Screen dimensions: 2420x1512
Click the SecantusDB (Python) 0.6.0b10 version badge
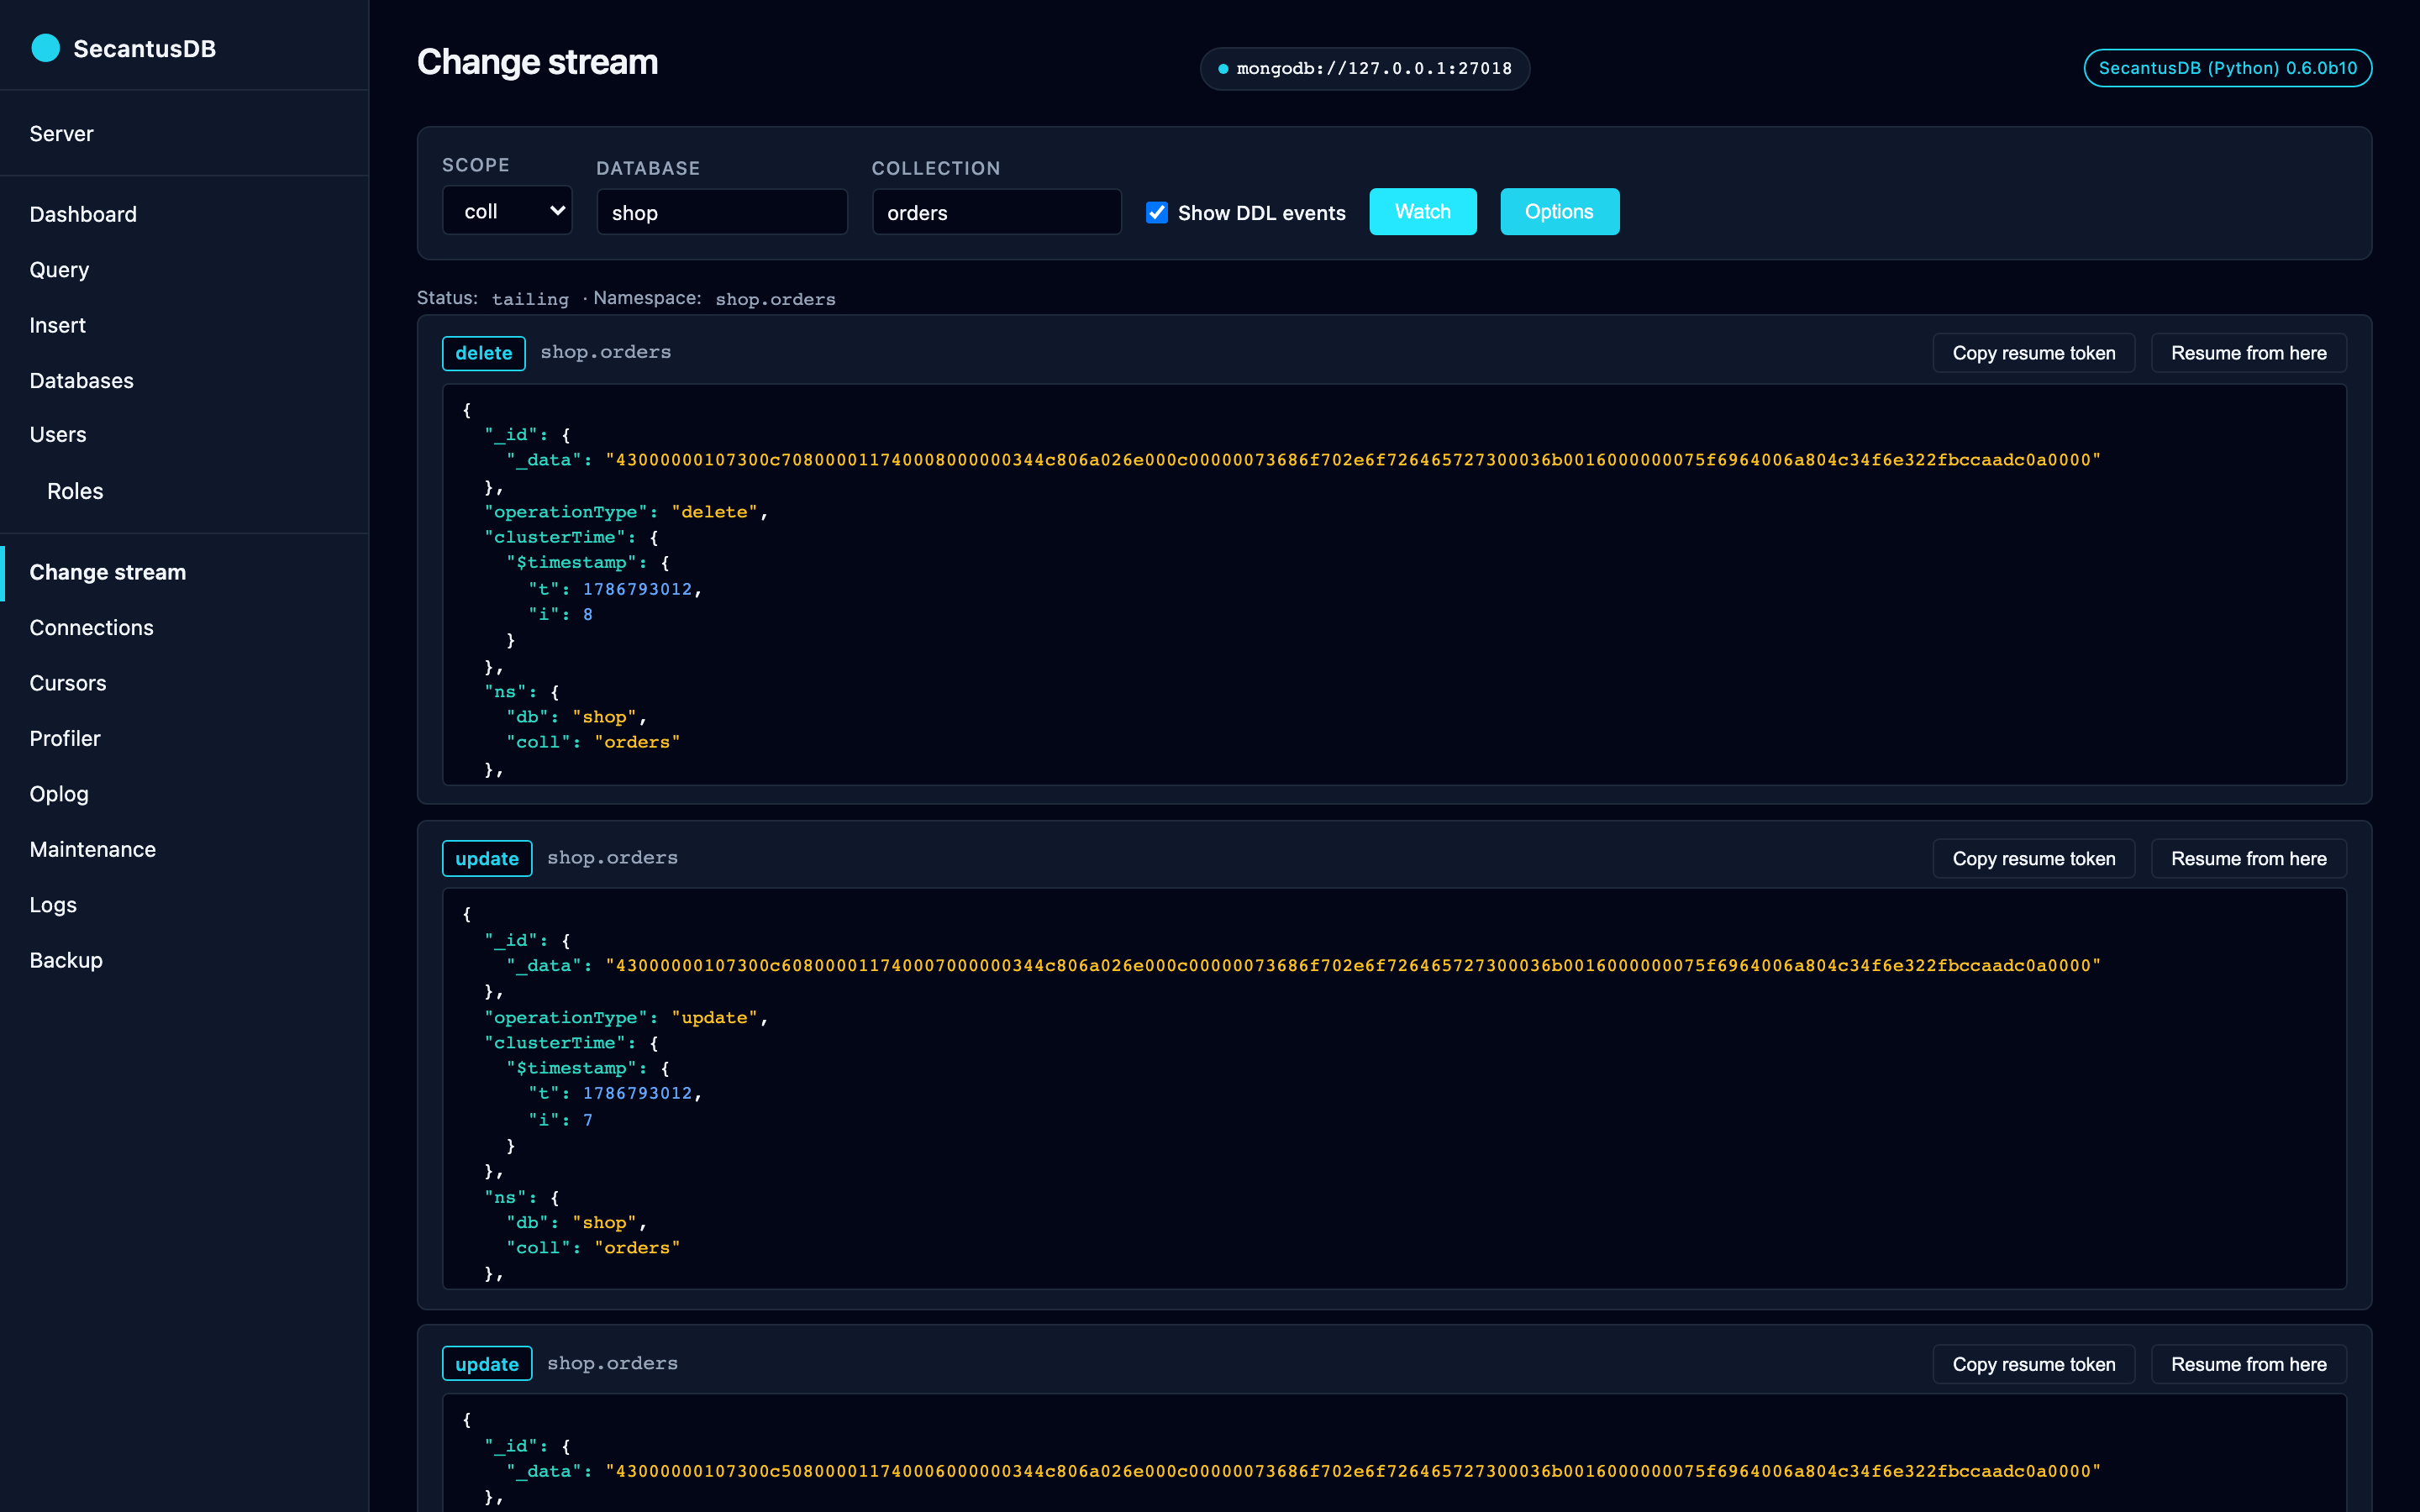click(2227, 68)
